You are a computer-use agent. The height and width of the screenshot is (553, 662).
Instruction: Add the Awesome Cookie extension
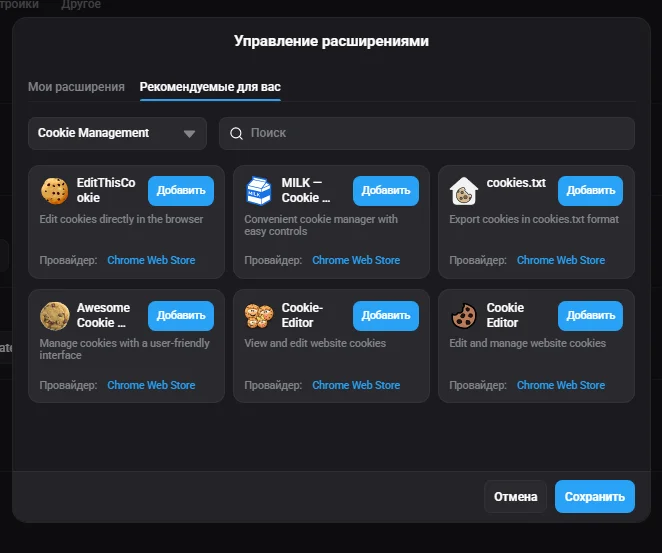[181, 316]
